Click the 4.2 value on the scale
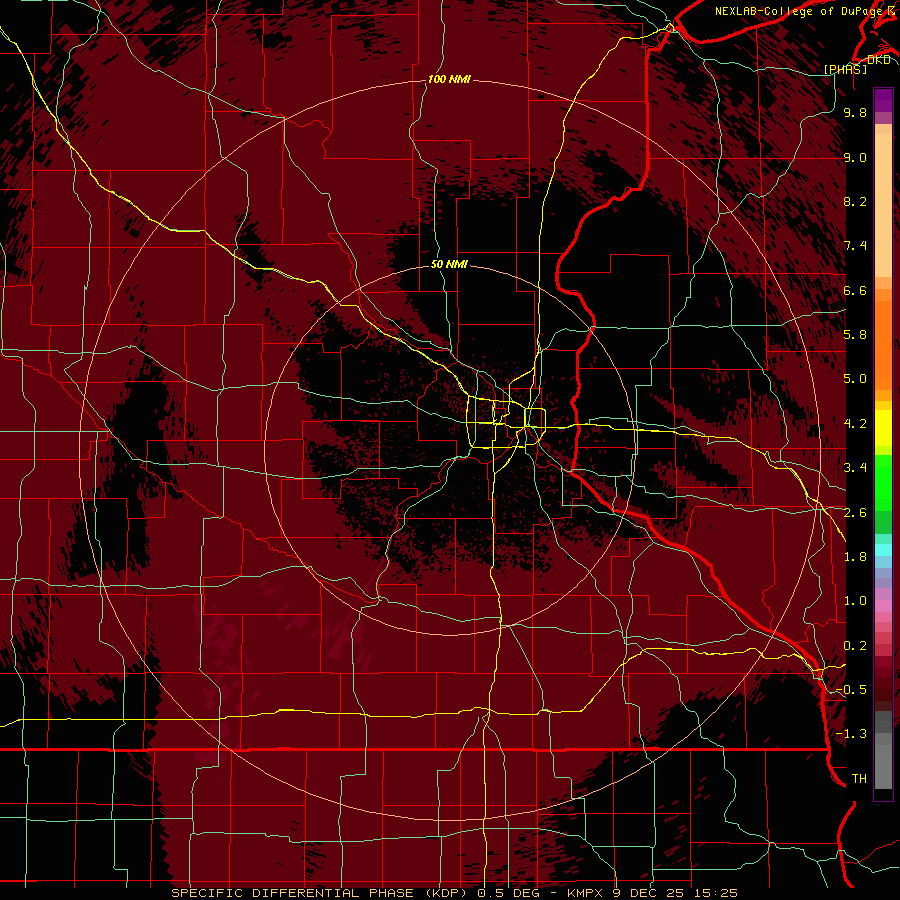The height and width of the screenshot is (900, 900). coord(855,424)
